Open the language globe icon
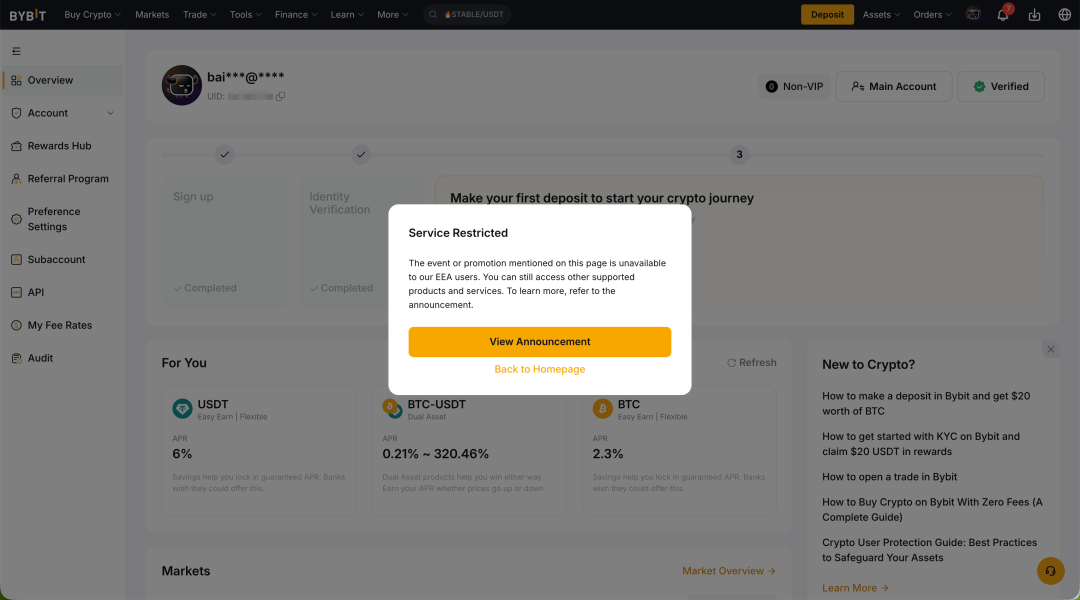Viewport: 1080px width, 600px height. point(1064,15)
